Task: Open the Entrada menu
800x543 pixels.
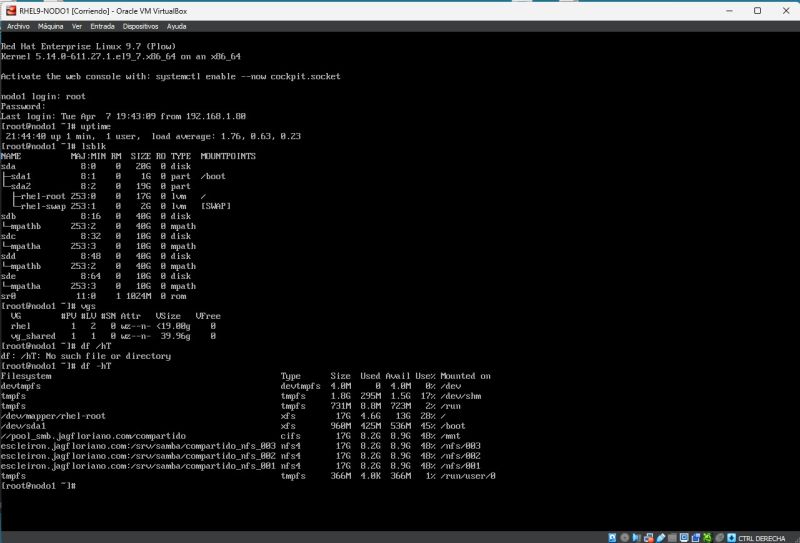Action: coord(103,27)
